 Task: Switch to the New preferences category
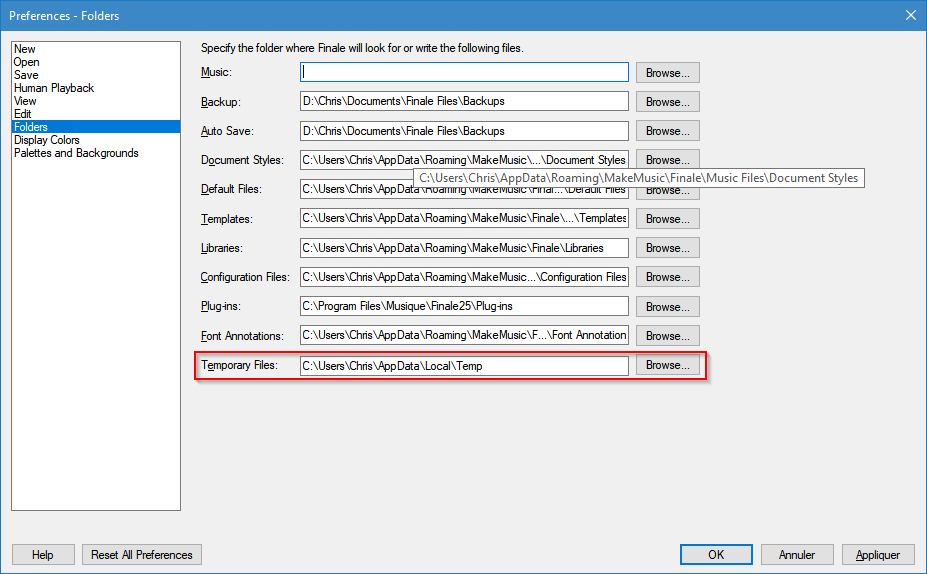[x=25, y=49]
